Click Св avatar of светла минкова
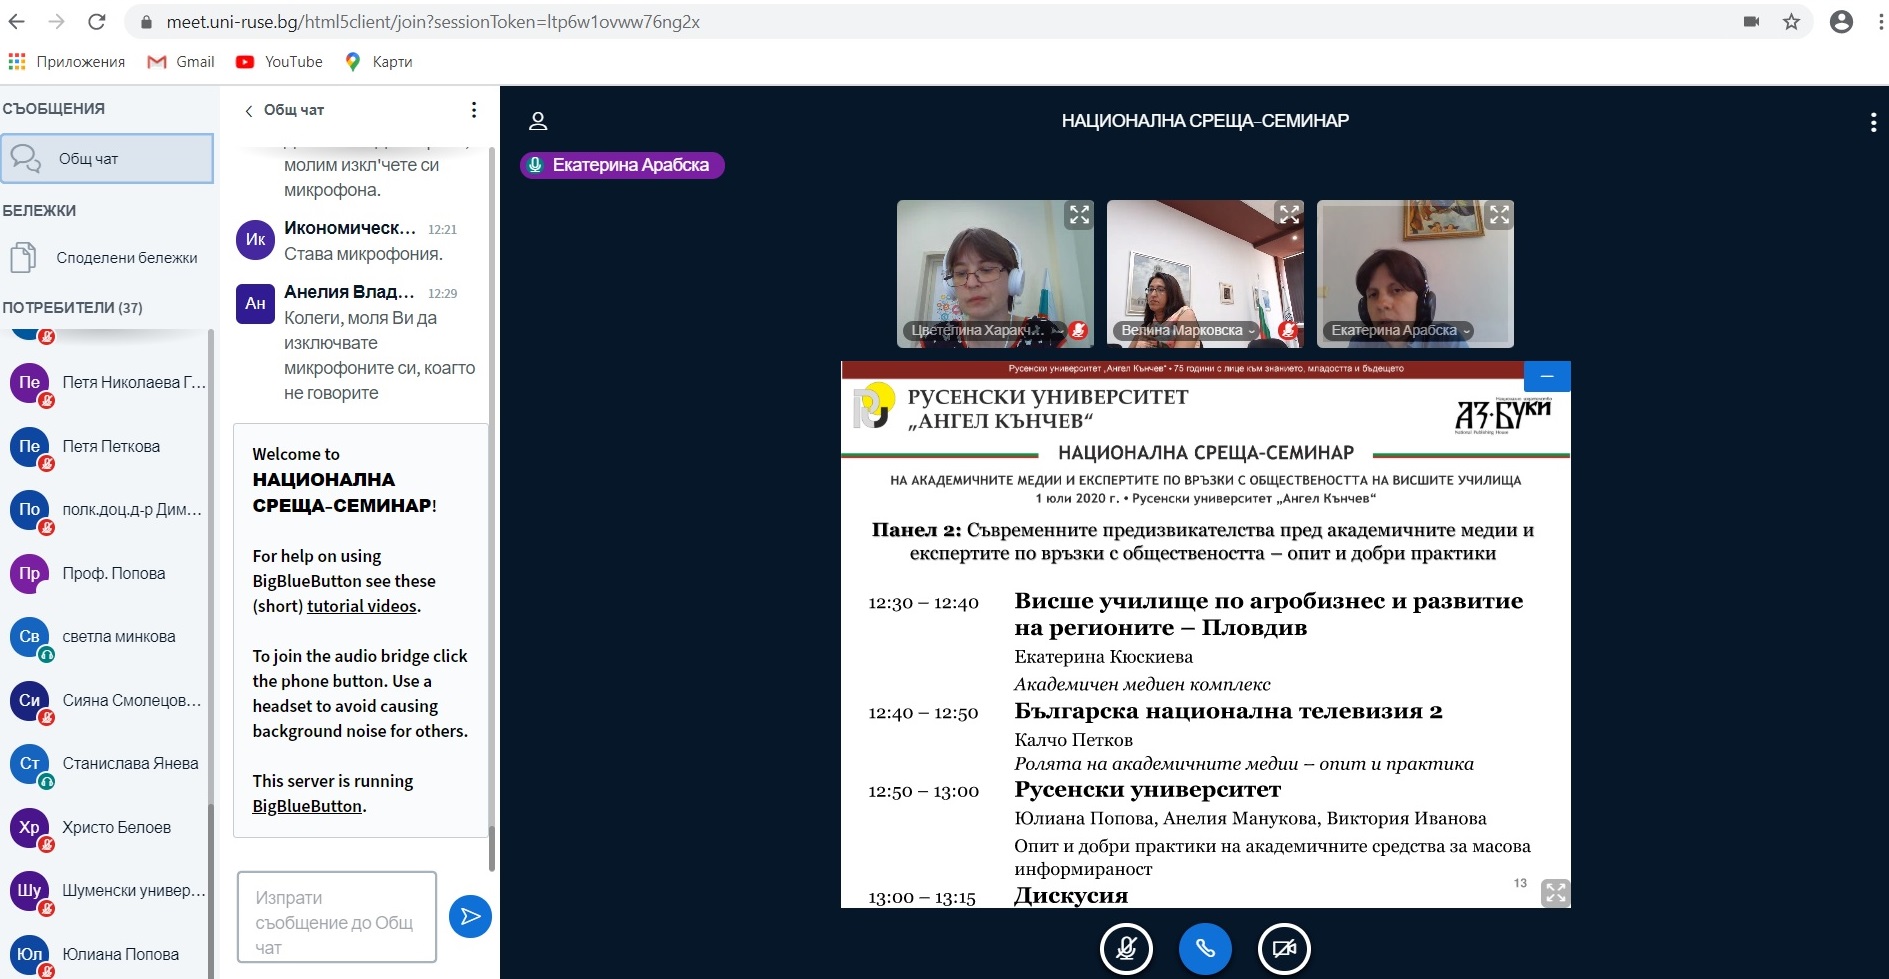 tap(29, 637)
